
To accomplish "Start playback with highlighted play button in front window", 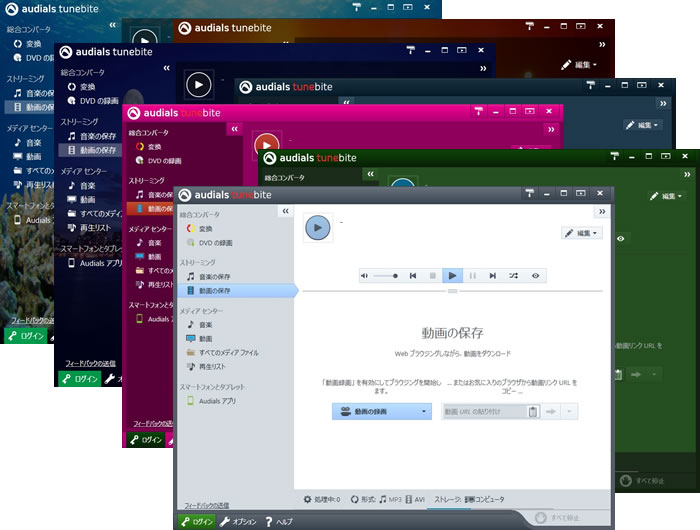I will tap(452, 275).
